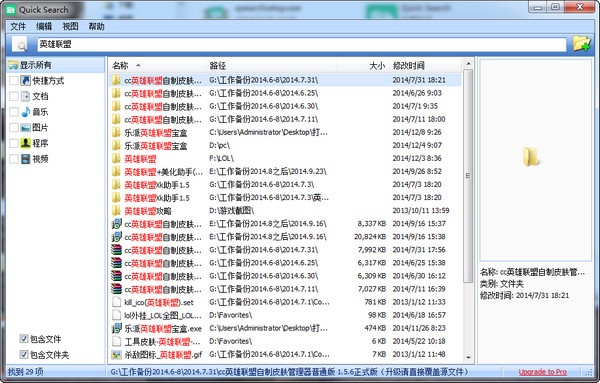600x383 pixels.
Task: Tick the 图片 checkbox
Action: 14,127
